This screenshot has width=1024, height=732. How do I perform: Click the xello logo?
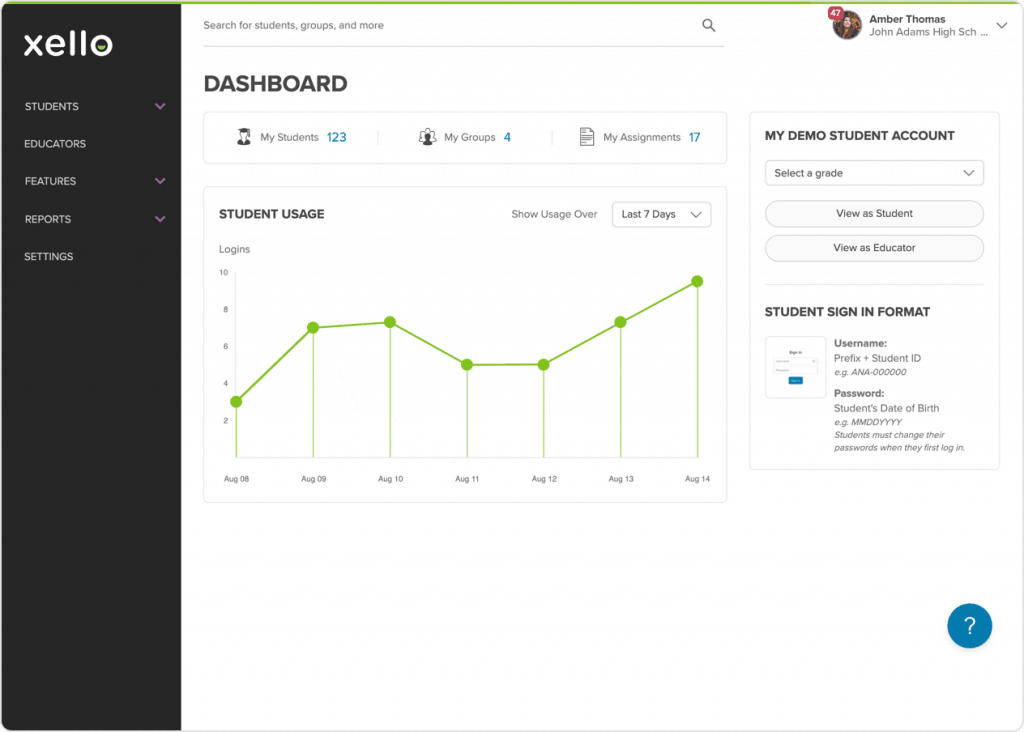(66, 43)
